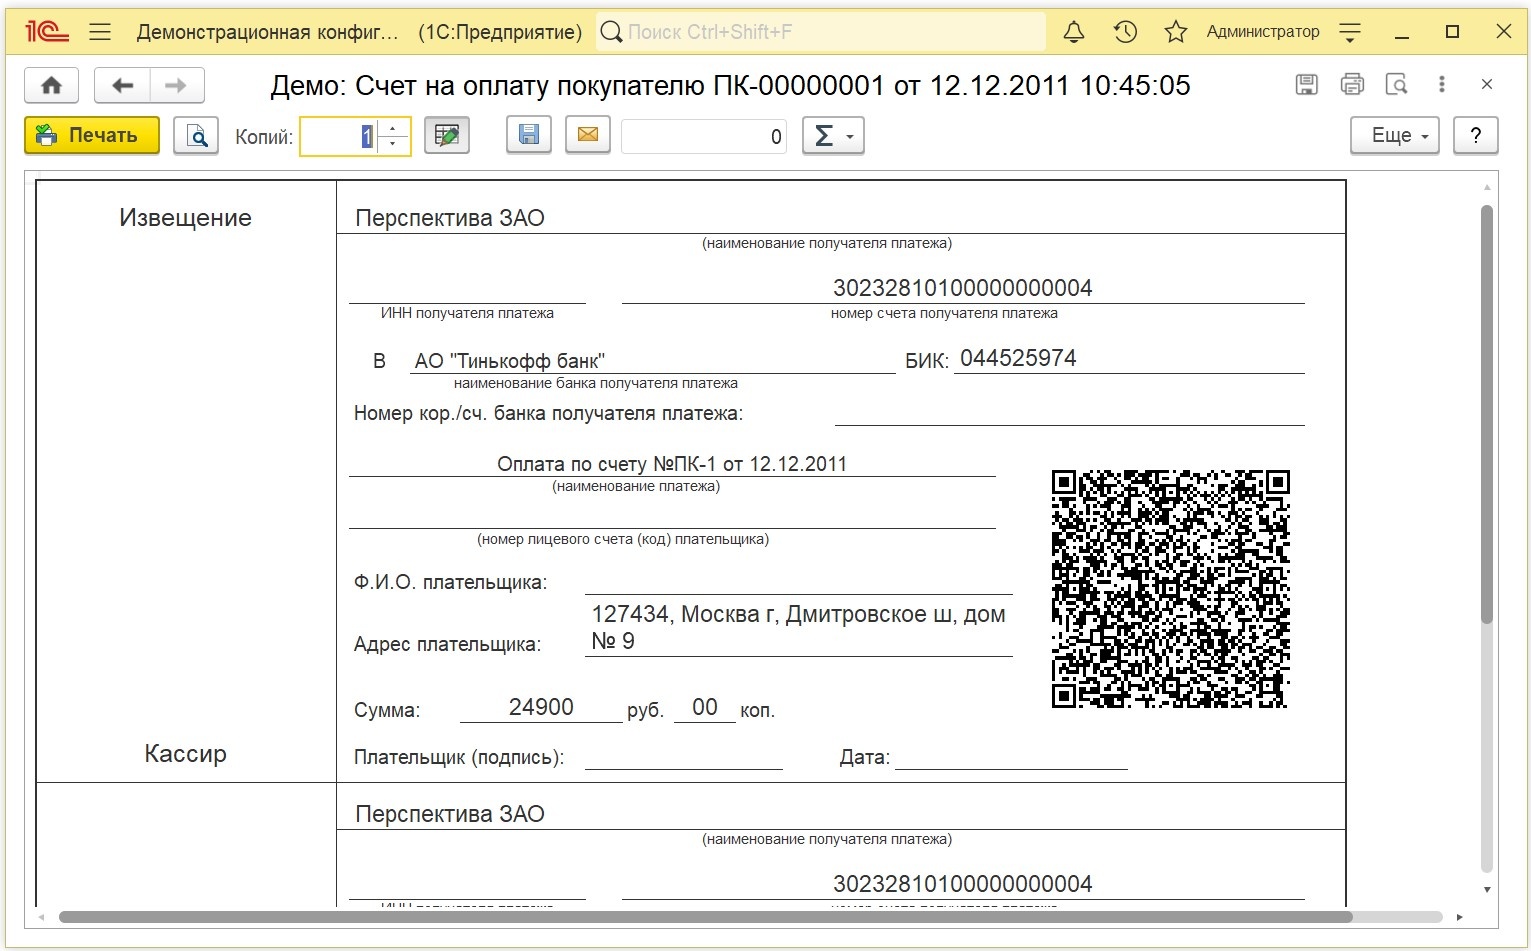Open the sigma sum function dropdown
The width and height of the screenshot is (1531, 951).
833,135
